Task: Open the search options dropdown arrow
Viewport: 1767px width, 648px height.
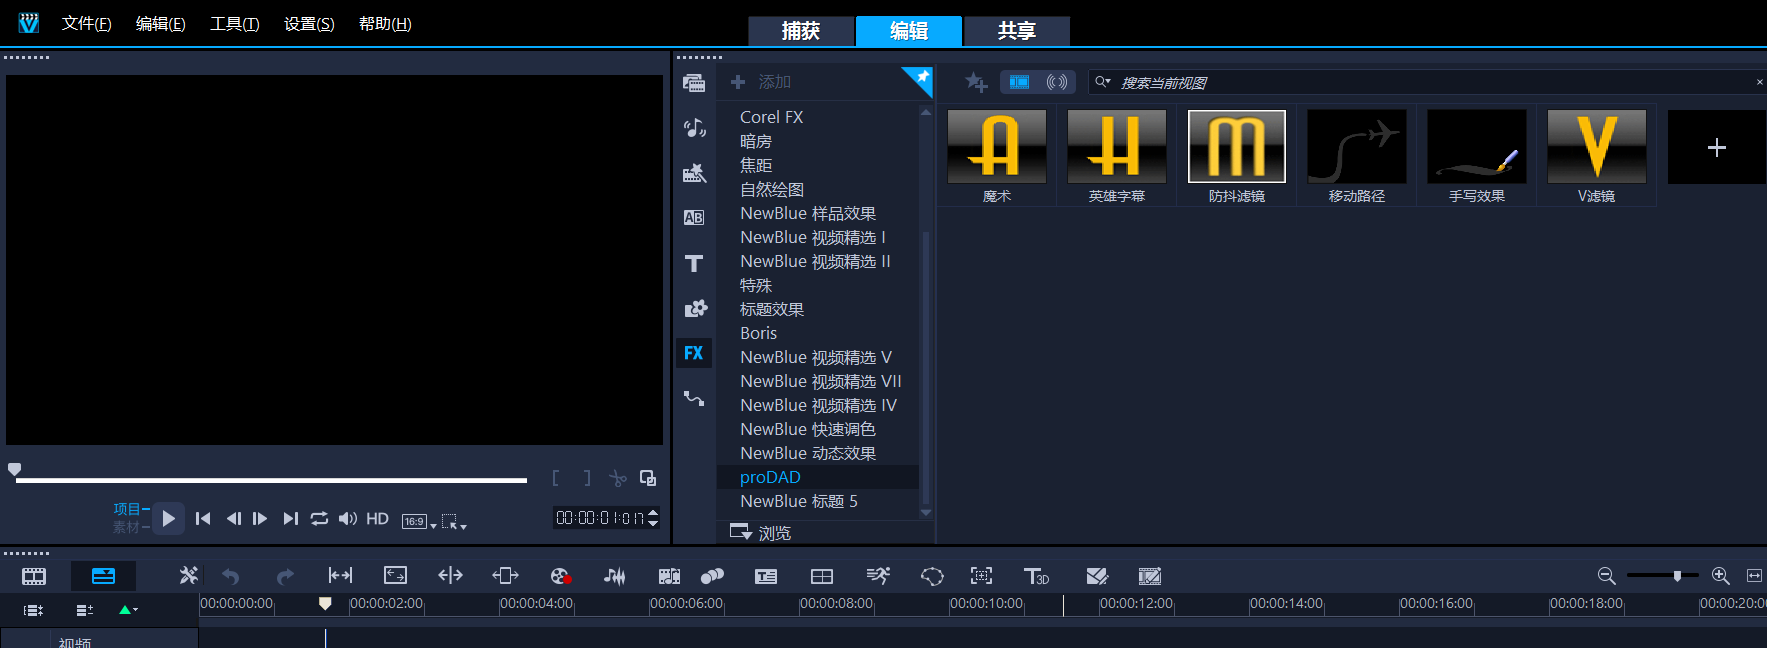Action: click(x=1103, y=82)
